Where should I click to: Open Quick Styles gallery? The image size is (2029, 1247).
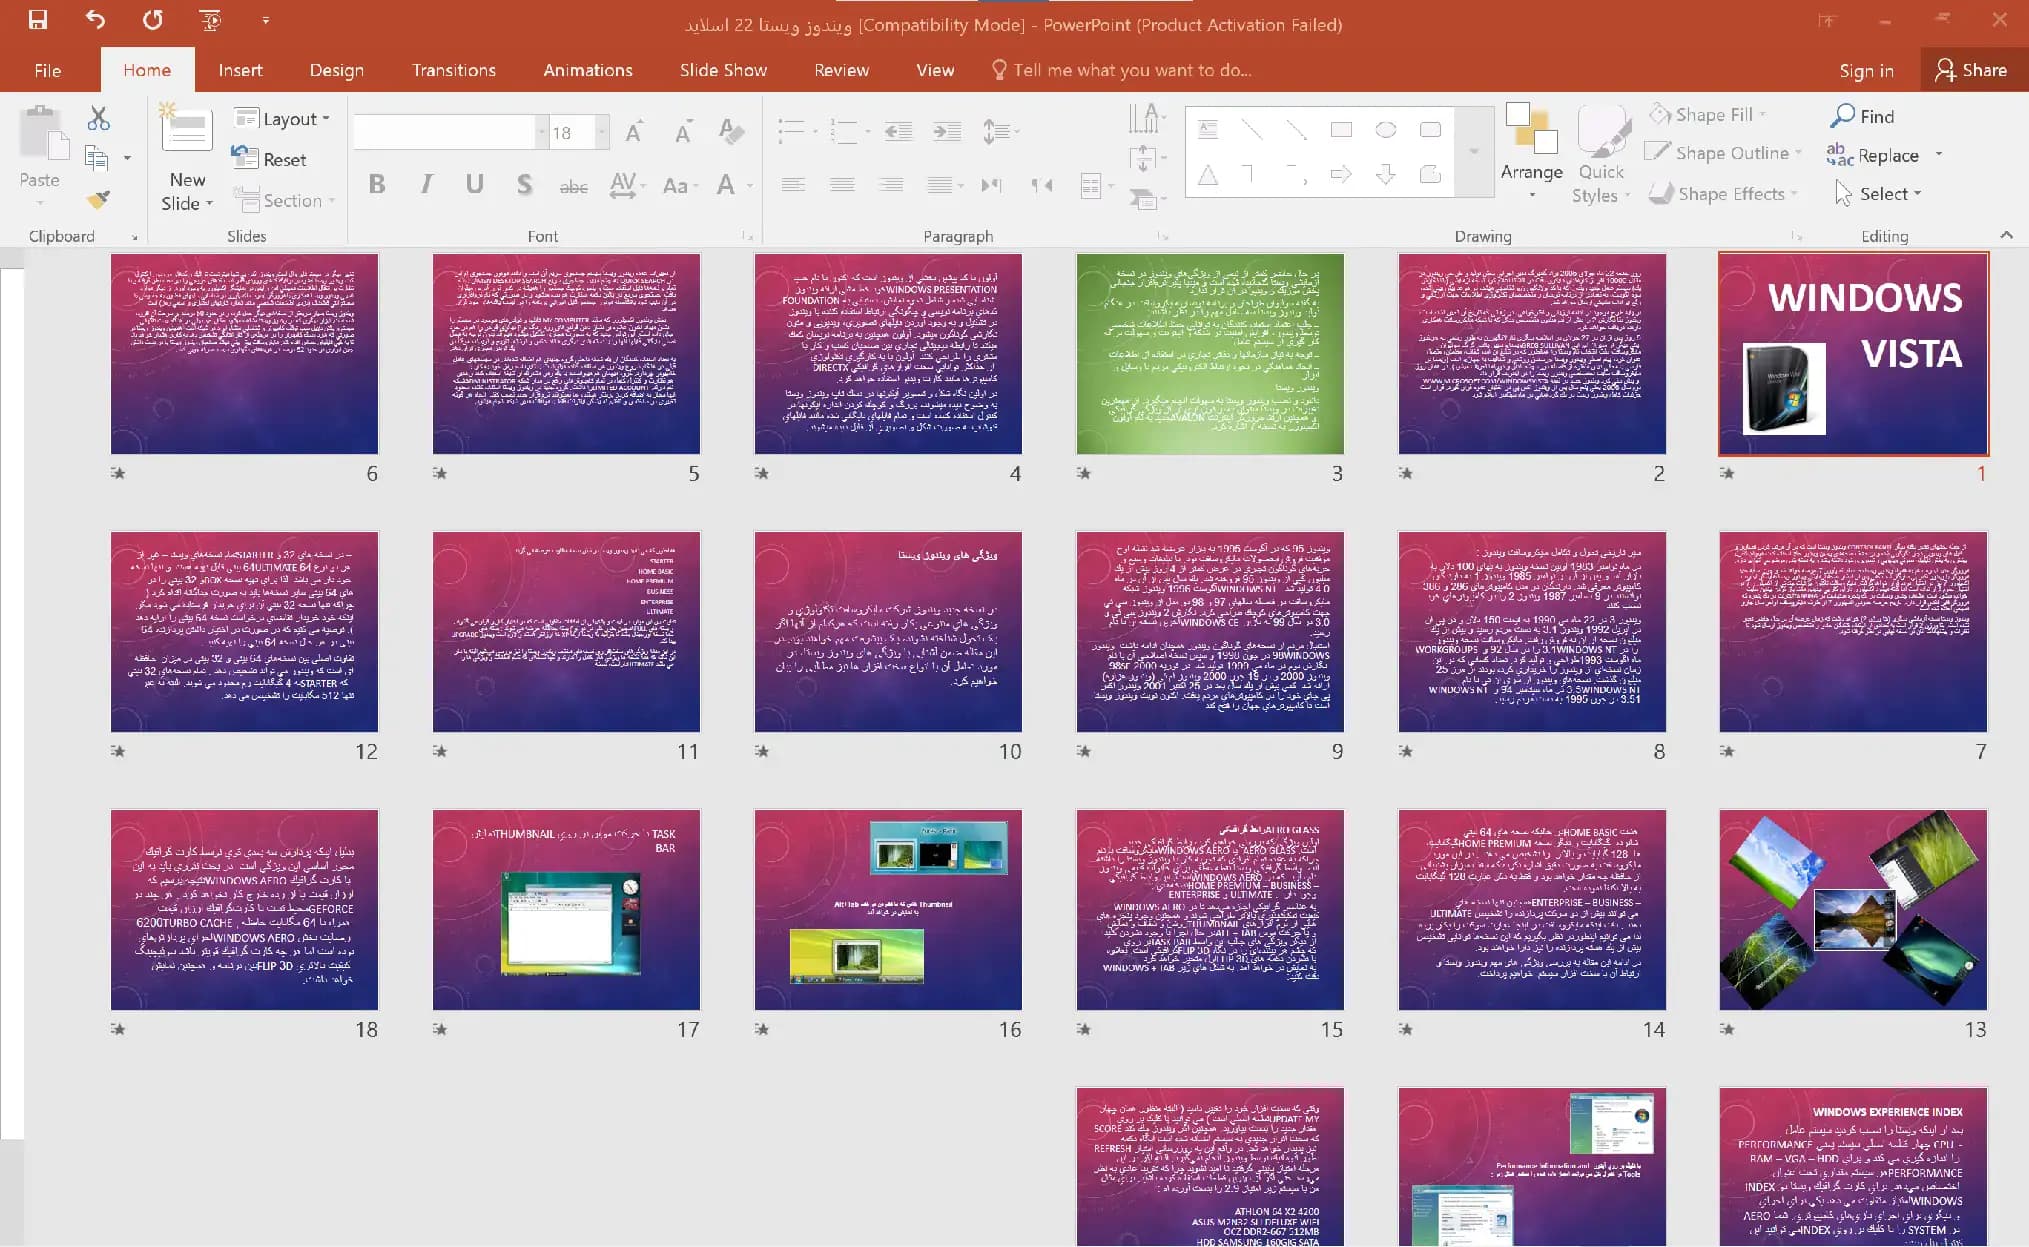point(1601,155)
